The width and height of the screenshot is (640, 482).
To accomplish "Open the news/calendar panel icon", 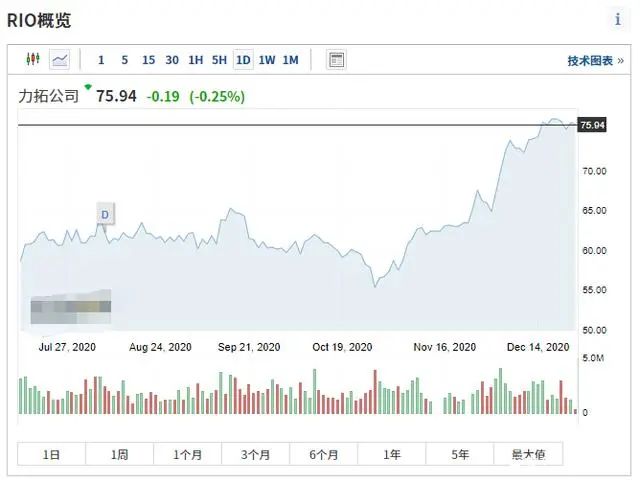I will pyautogui.click(x=336, y=60).
